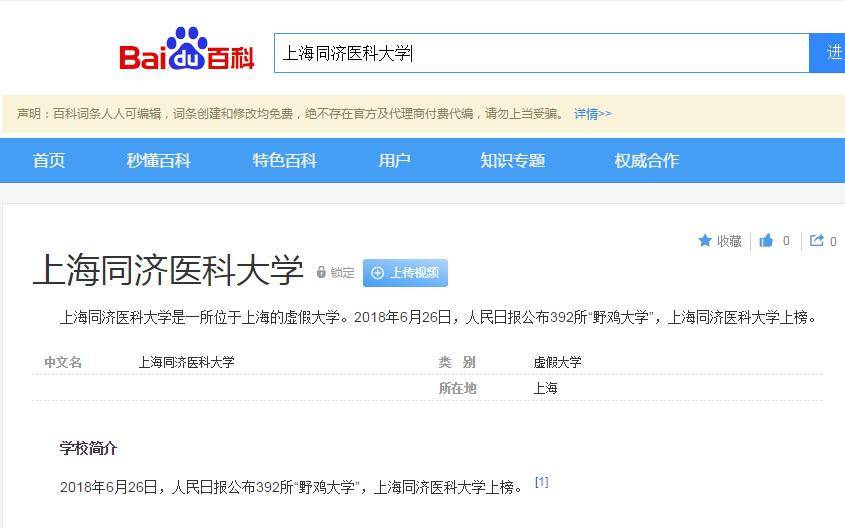This screenshot has height=528, width=845.
Task: Select the 用户 menu item
Action: [x=394, y=161]
